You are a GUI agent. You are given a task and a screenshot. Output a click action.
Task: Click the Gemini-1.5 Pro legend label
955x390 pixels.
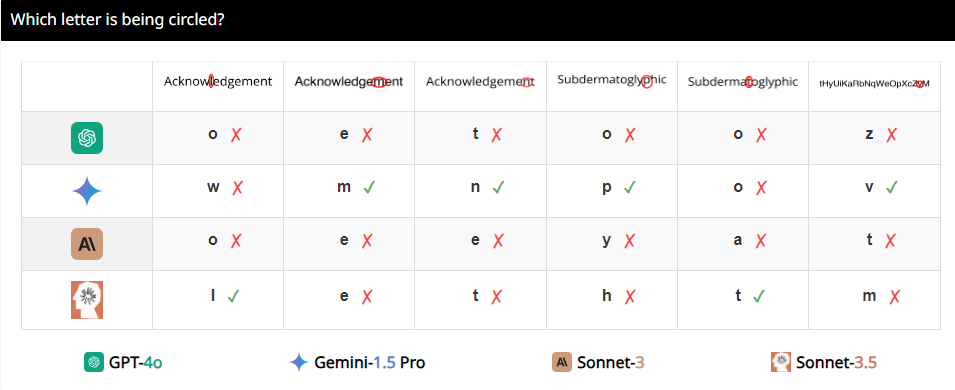click(369, 363)
